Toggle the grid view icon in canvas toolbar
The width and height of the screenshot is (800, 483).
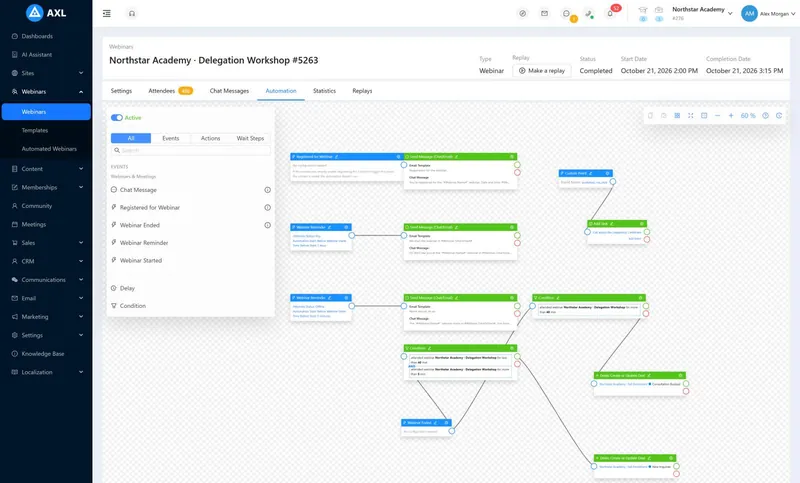[x=677, y=116]
